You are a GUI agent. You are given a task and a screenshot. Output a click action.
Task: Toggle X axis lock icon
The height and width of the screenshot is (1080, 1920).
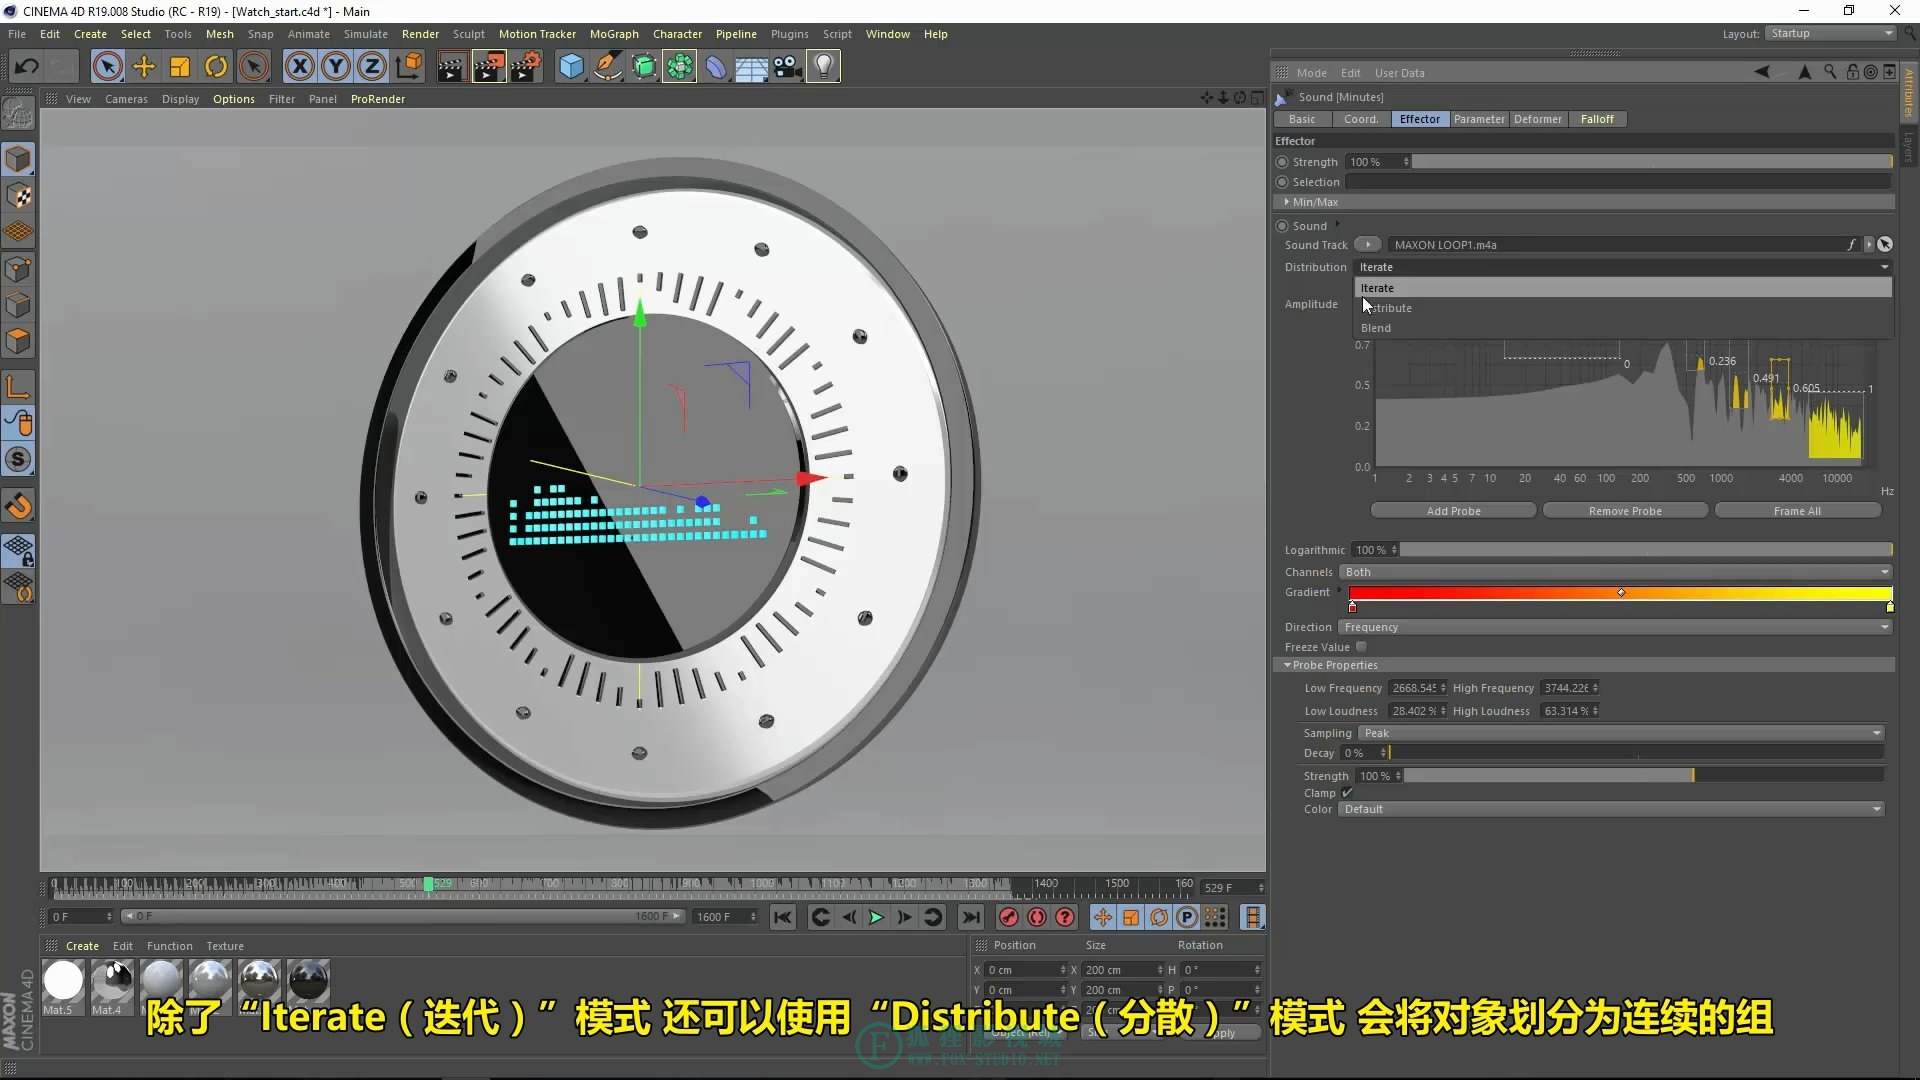pos(299,67)
